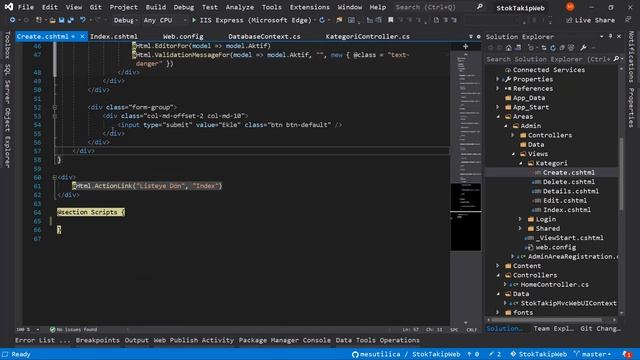Click Solution Explorer Home icon
Viewport: 640px width, 360px height.
point(509,48)
